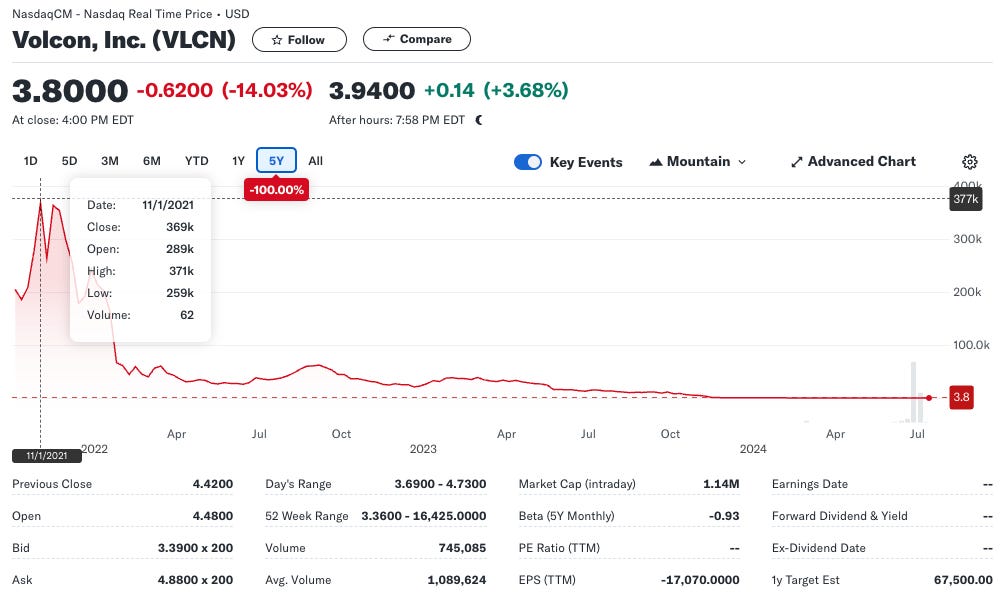This screenshot has height=602, width=1007.
Task: Select the 1D time range
Action: (30, 161)
